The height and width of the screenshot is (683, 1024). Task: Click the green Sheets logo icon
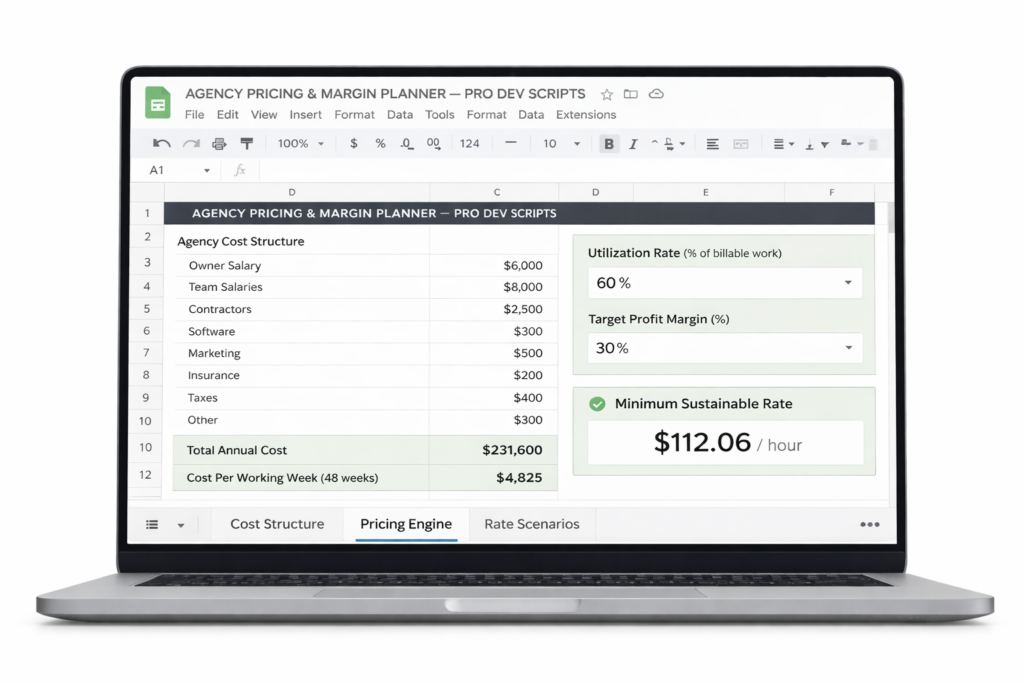click(x=158, y=103)
